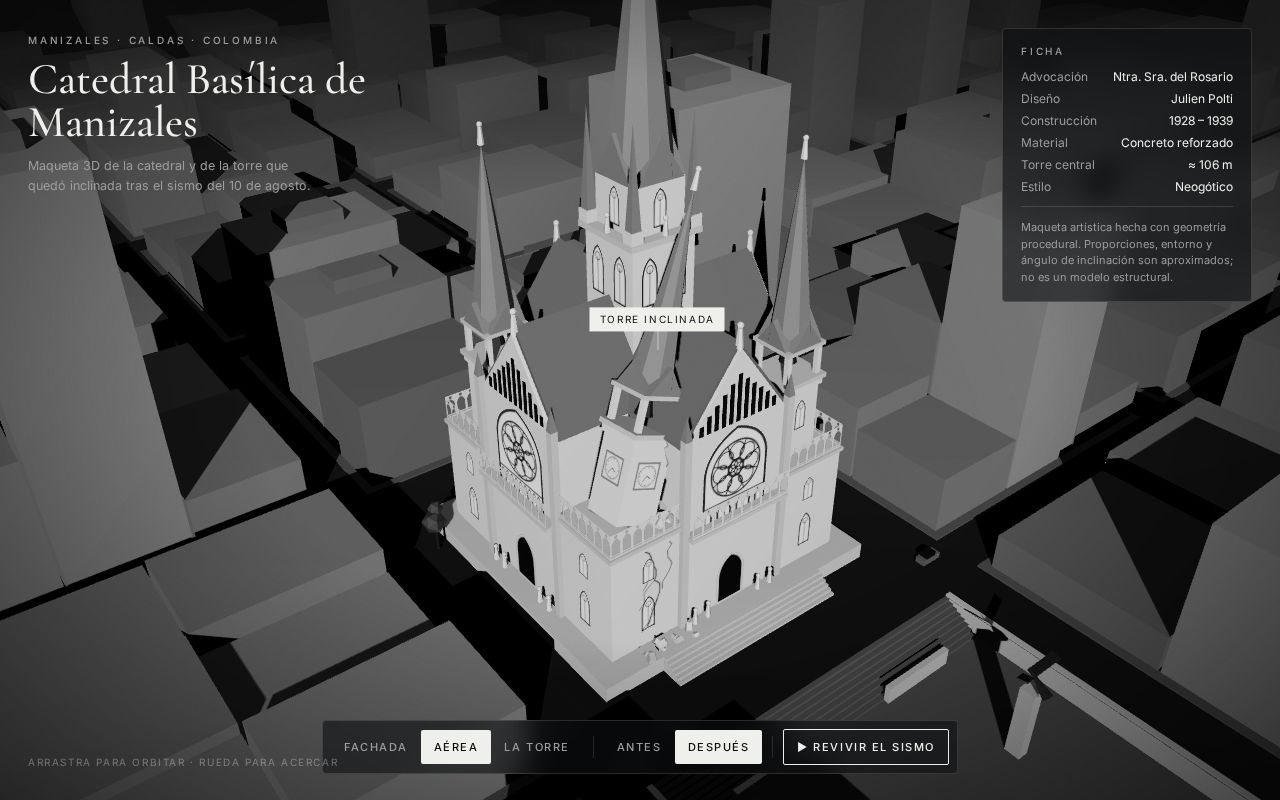Click the REVIVIR EL SISMO button

(866, 747)
